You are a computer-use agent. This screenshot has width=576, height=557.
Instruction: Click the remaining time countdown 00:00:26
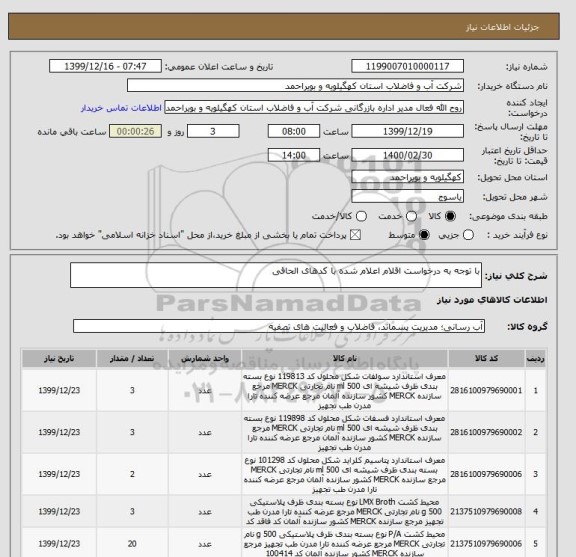point(136,132)
